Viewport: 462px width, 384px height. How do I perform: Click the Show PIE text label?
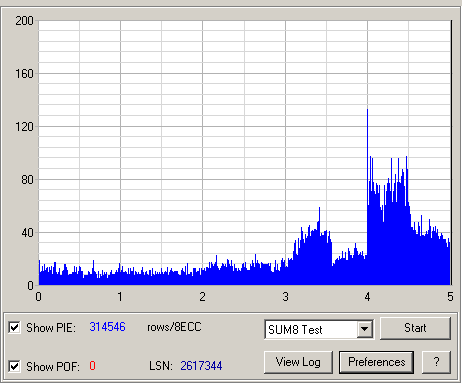click(x=51, y=328)
